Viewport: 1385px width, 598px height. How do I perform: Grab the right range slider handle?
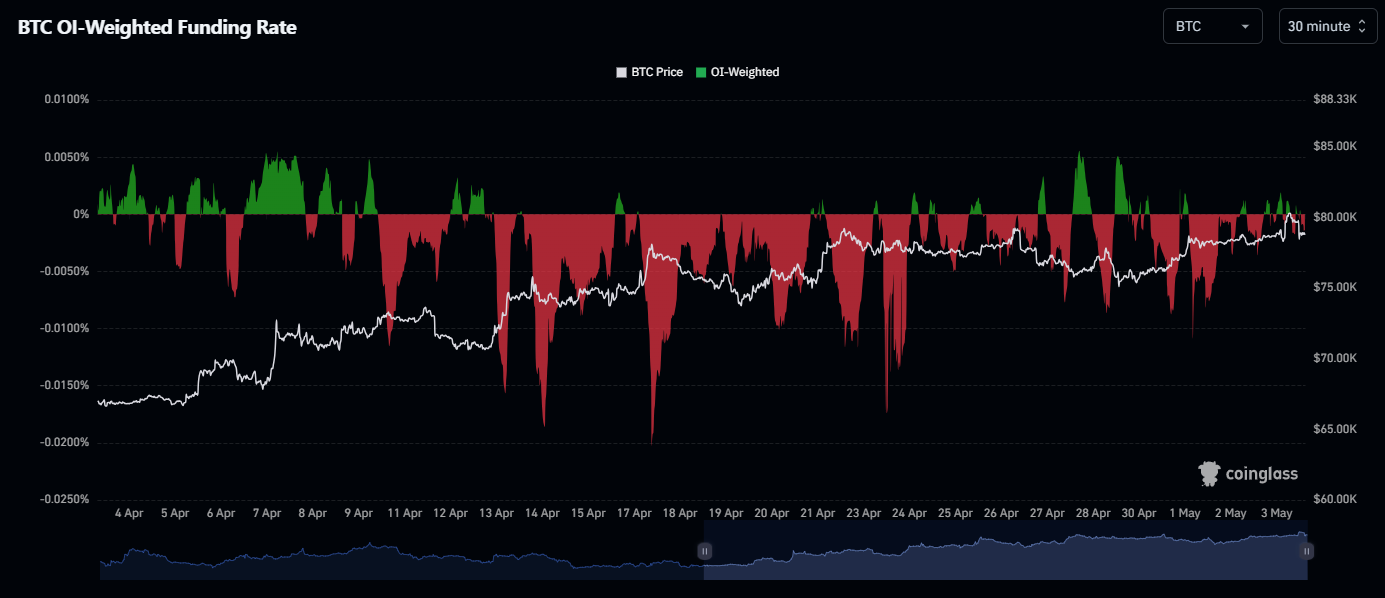coord(1306,551)
